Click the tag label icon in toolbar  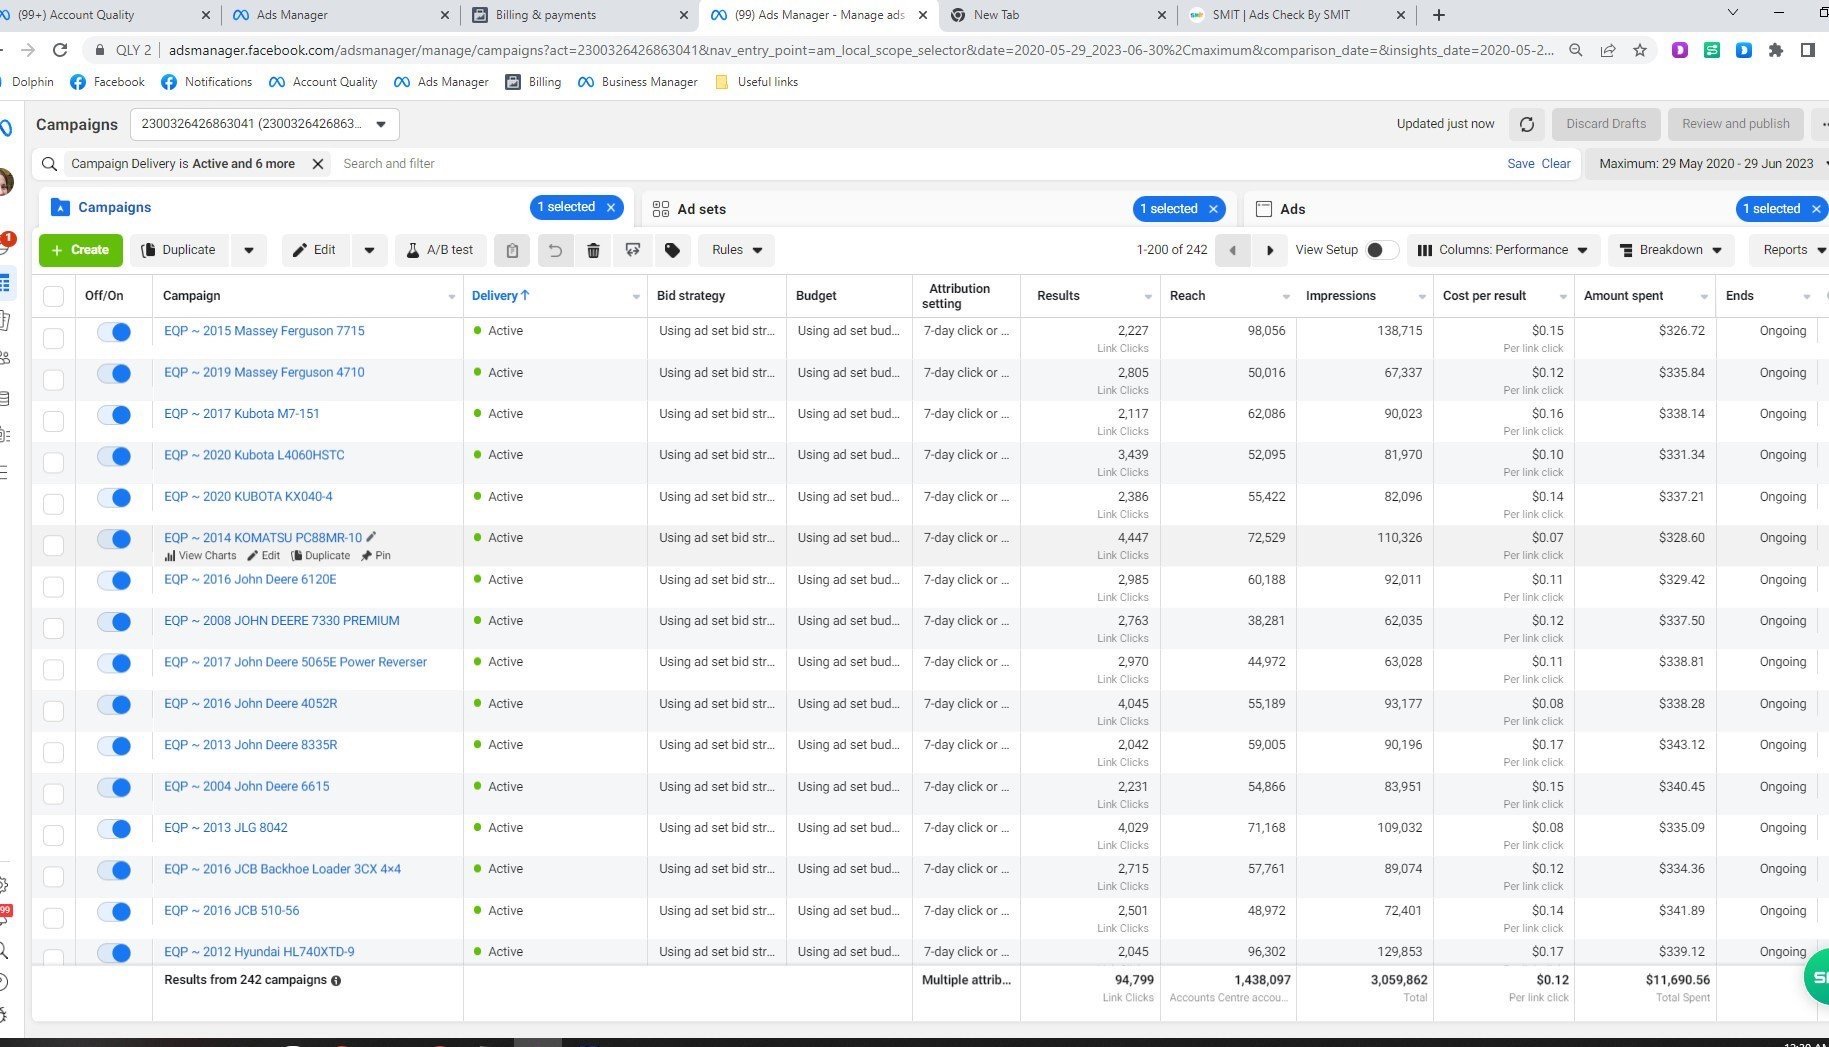672,250
